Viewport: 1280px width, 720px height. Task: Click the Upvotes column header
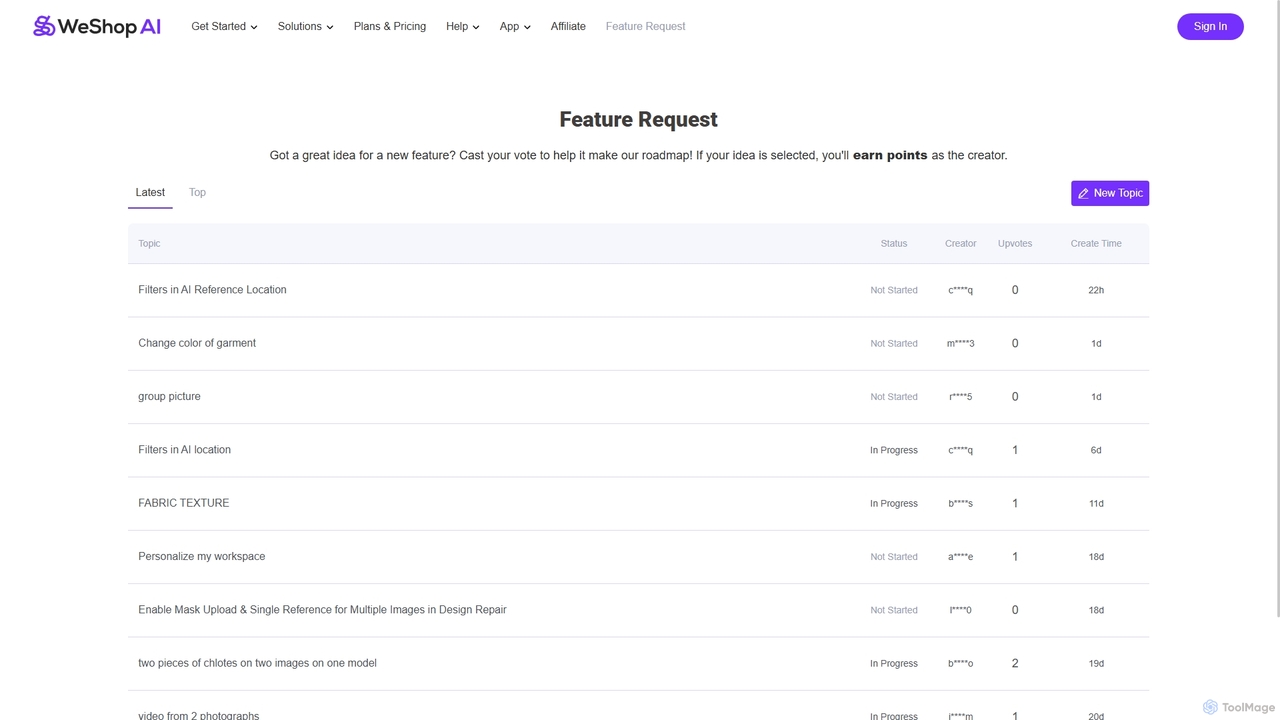pos(1015,243)
